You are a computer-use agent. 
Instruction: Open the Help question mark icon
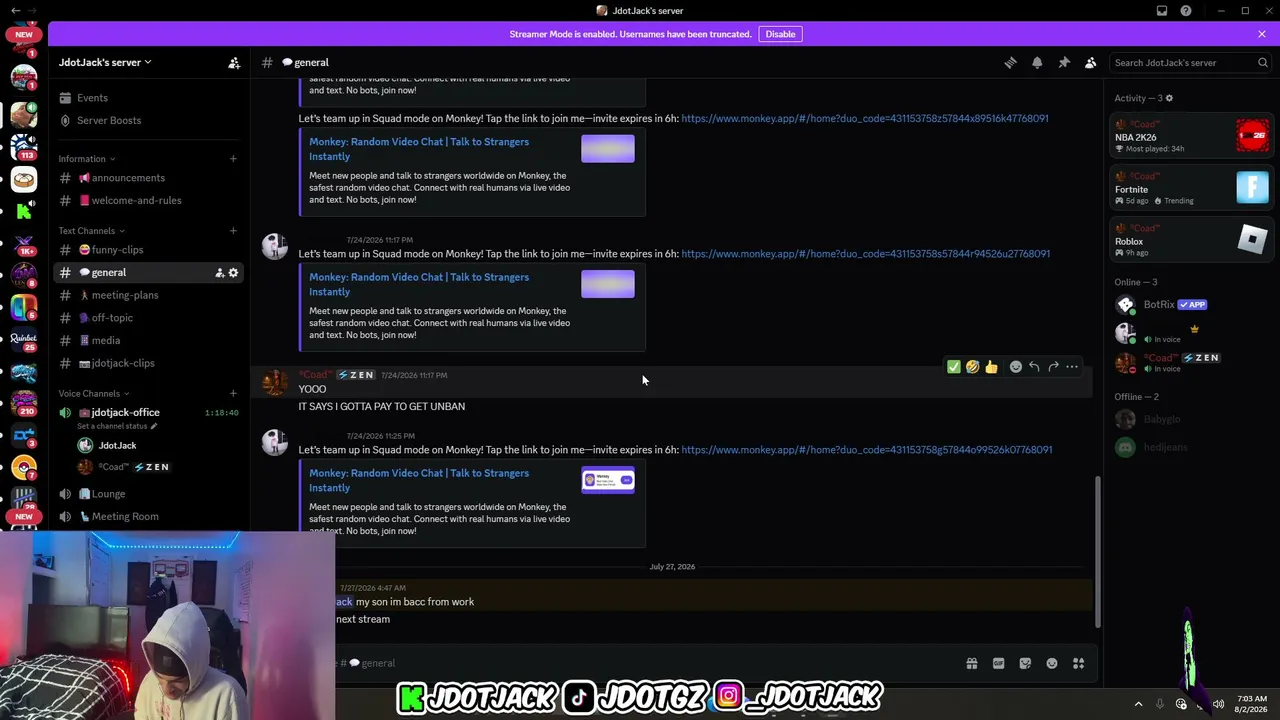(1186, 11)
